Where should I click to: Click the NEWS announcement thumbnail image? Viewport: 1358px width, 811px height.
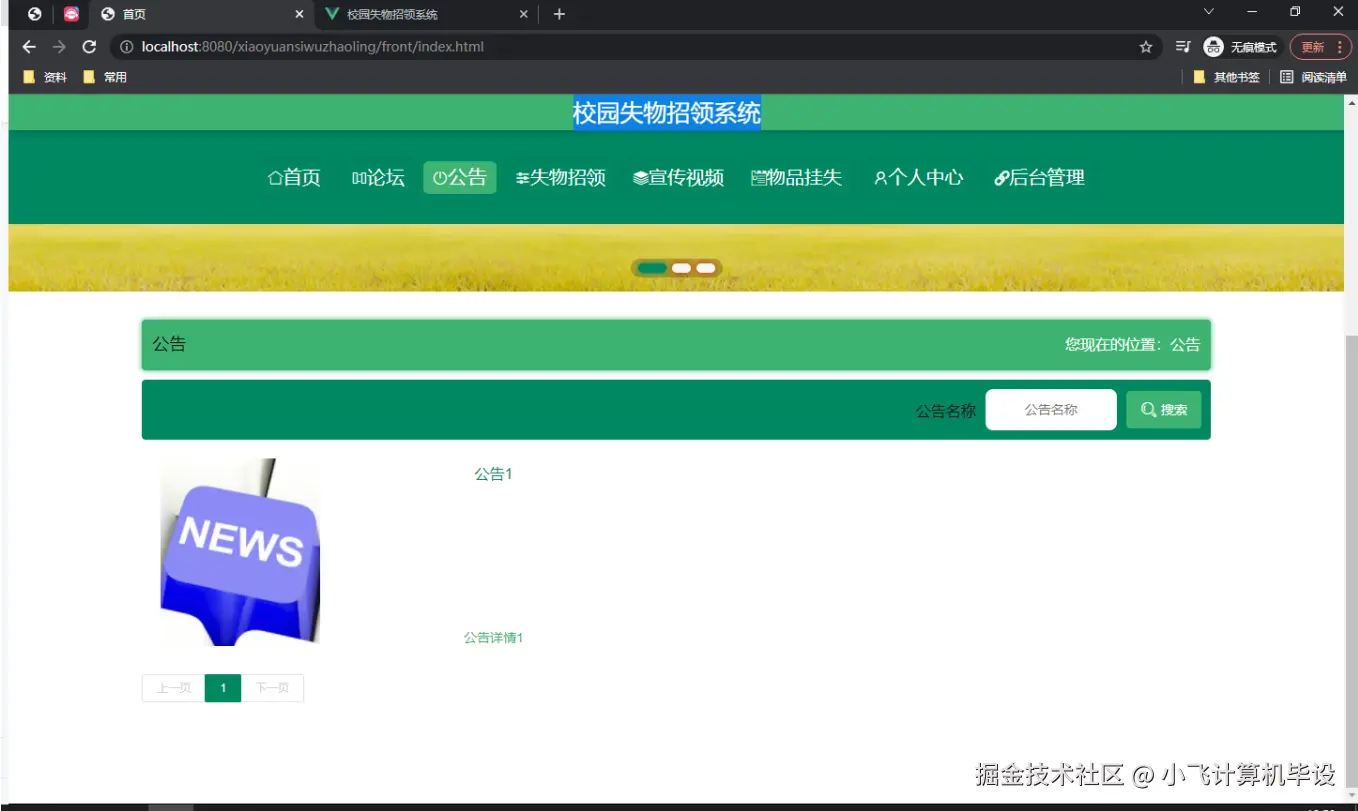pos(240,551)
